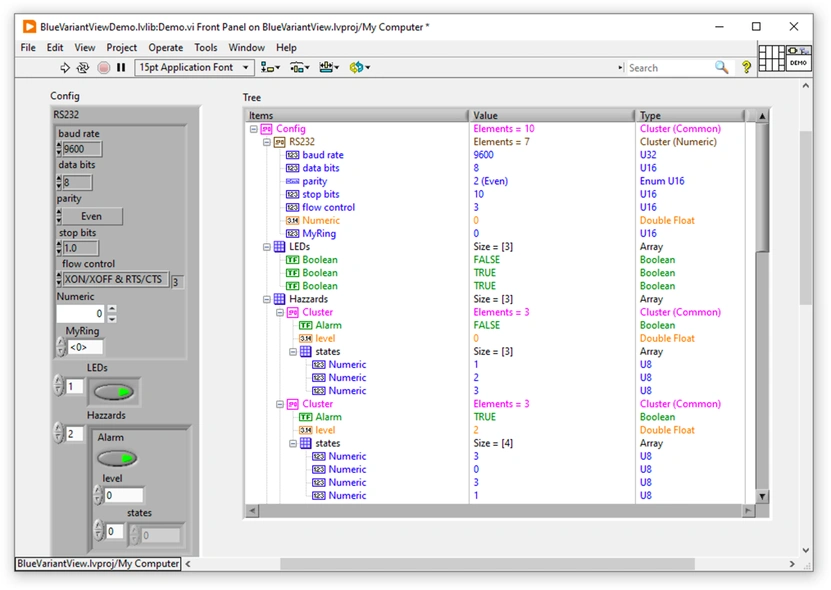Click the Abort Execution icon
This screenshot has width=831, height=590.
click(x=103, y=67)
